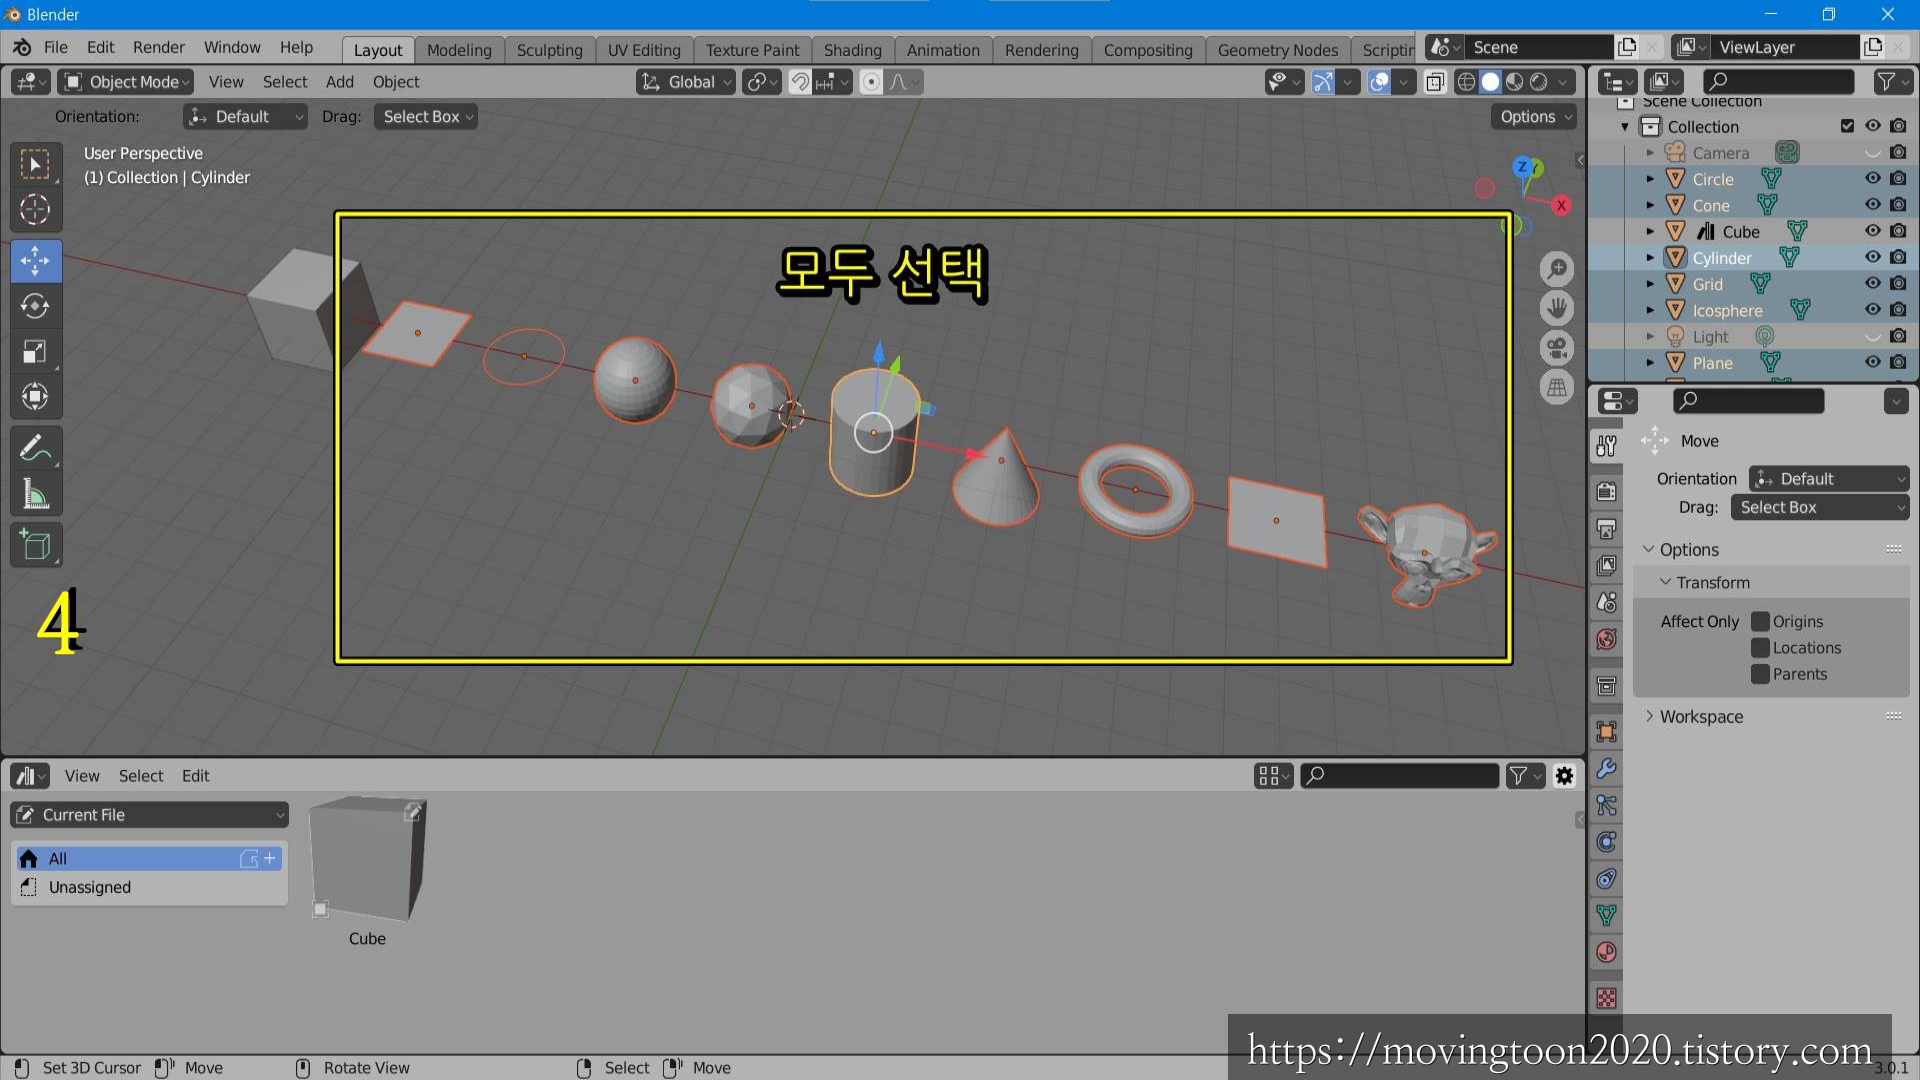1920x1080 pixels.
Task: Open the Drag Select Box dropdown in header
Action: pyautogui.click(x=425, y=117)
